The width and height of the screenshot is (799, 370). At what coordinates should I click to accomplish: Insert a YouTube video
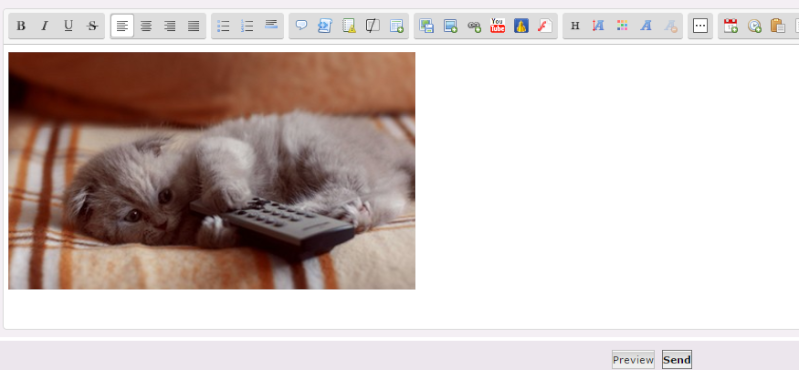(x=497, y=26)
